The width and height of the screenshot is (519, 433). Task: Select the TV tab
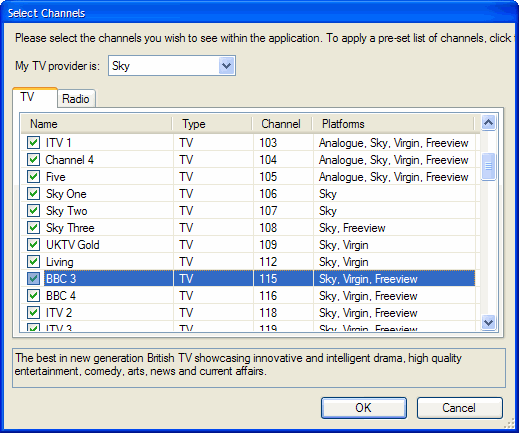pos(35,97)
